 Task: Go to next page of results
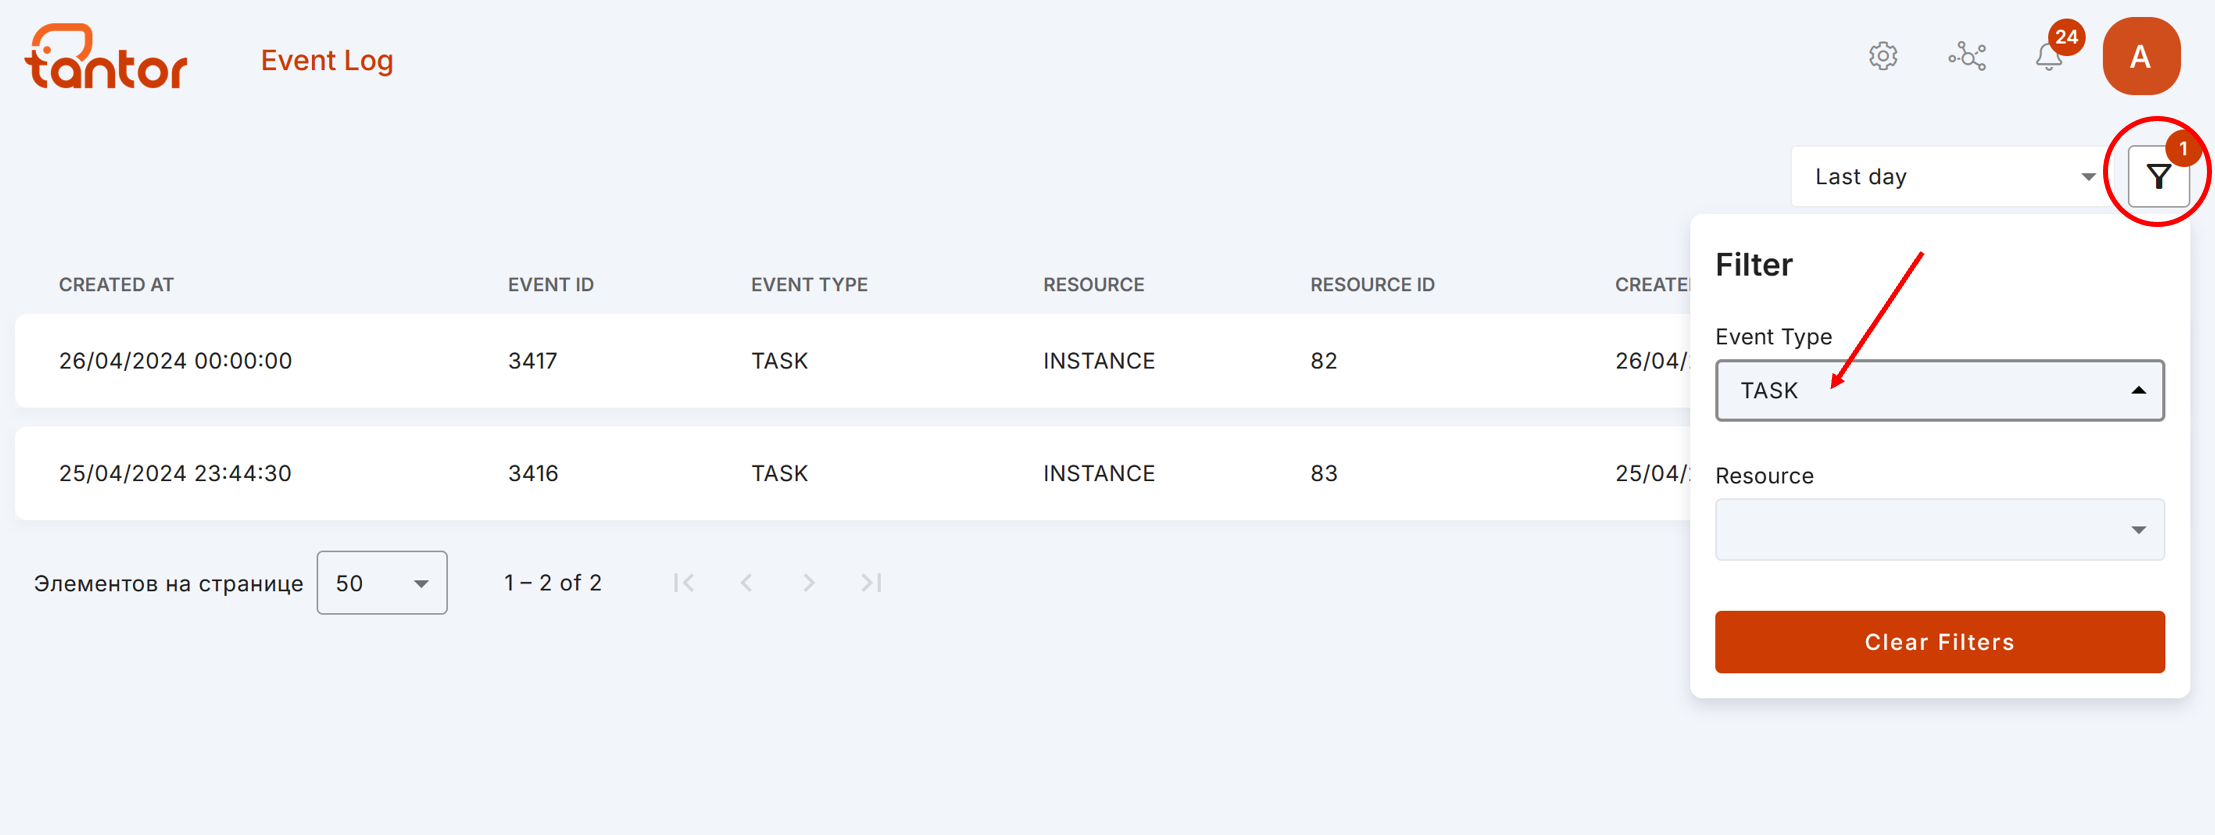click(809, 583)
